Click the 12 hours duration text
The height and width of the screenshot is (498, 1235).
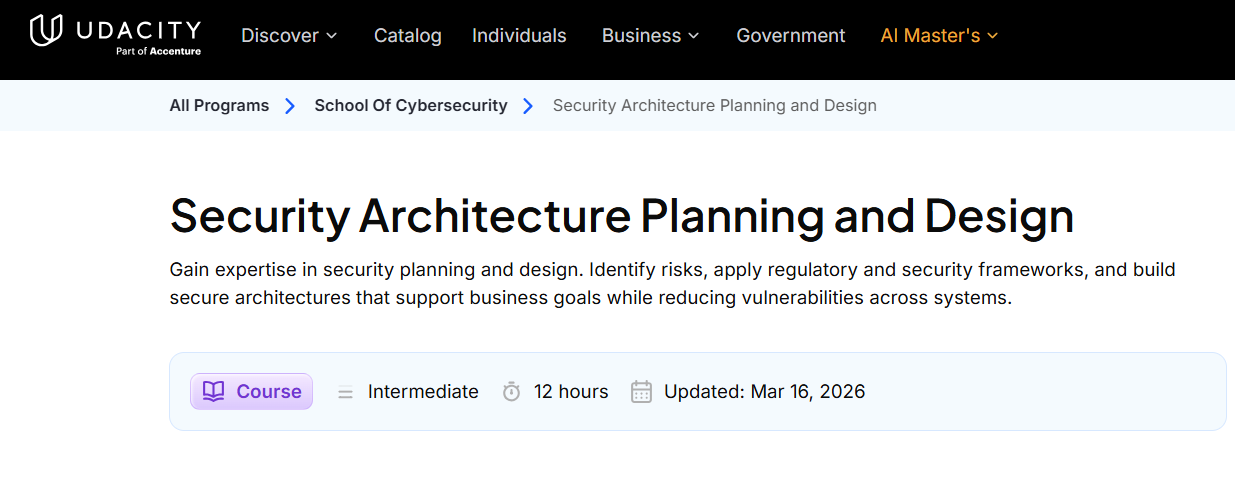coord(571,392)
